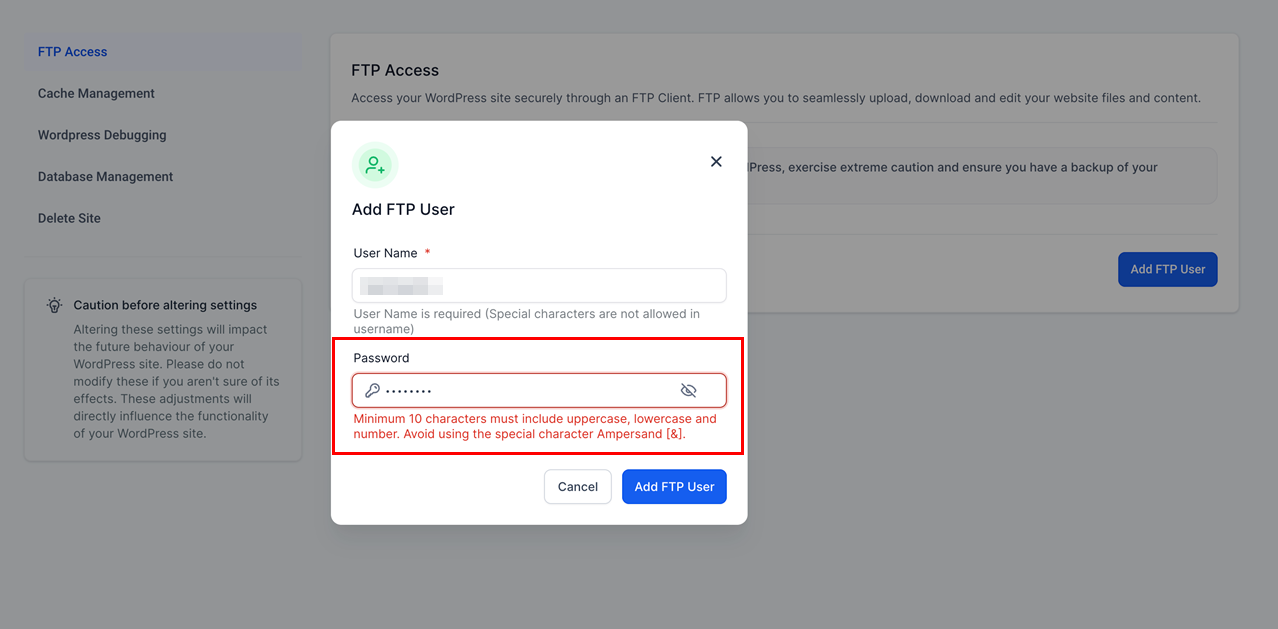The height and width of the screenshot is (629, 1278).
Task: Click the password requirements error message
Action: pos(535,426)
